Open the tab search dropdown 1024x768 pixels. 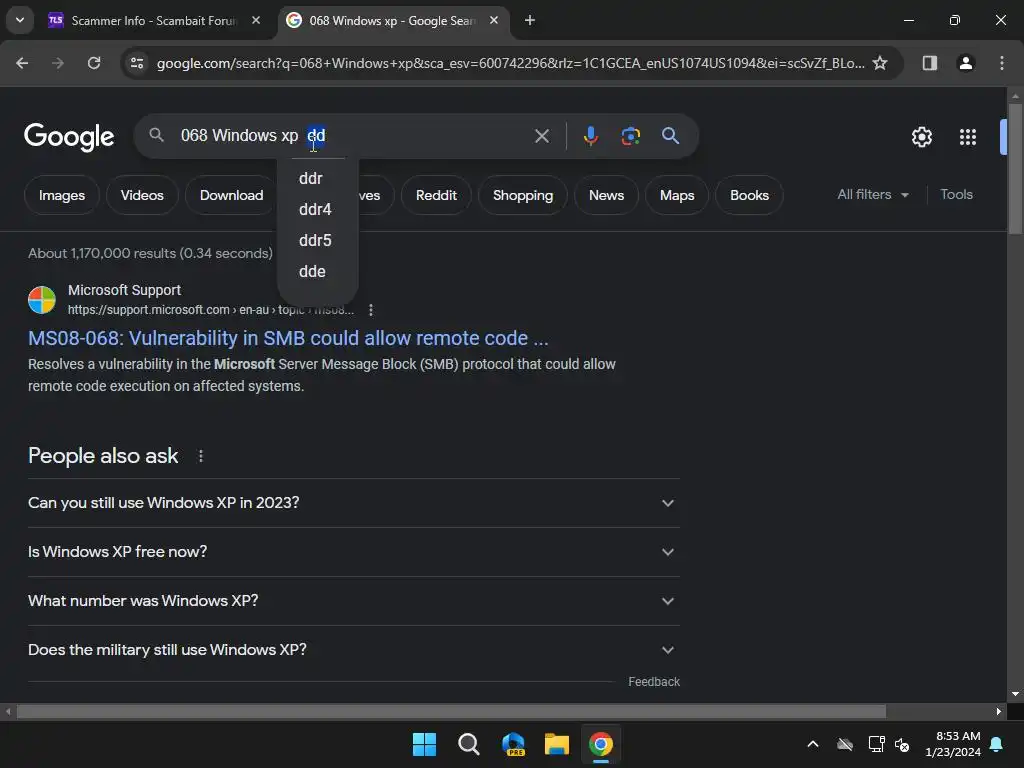point(20,20)
